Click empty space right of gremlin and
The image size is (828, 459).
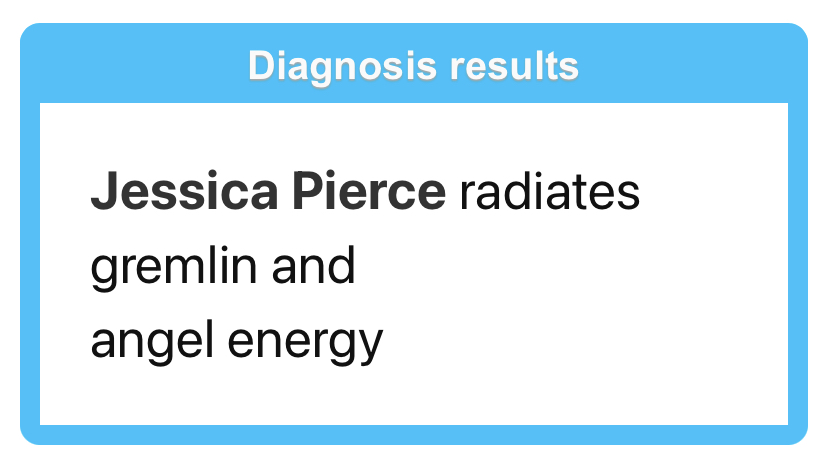(x=570, y=268)
